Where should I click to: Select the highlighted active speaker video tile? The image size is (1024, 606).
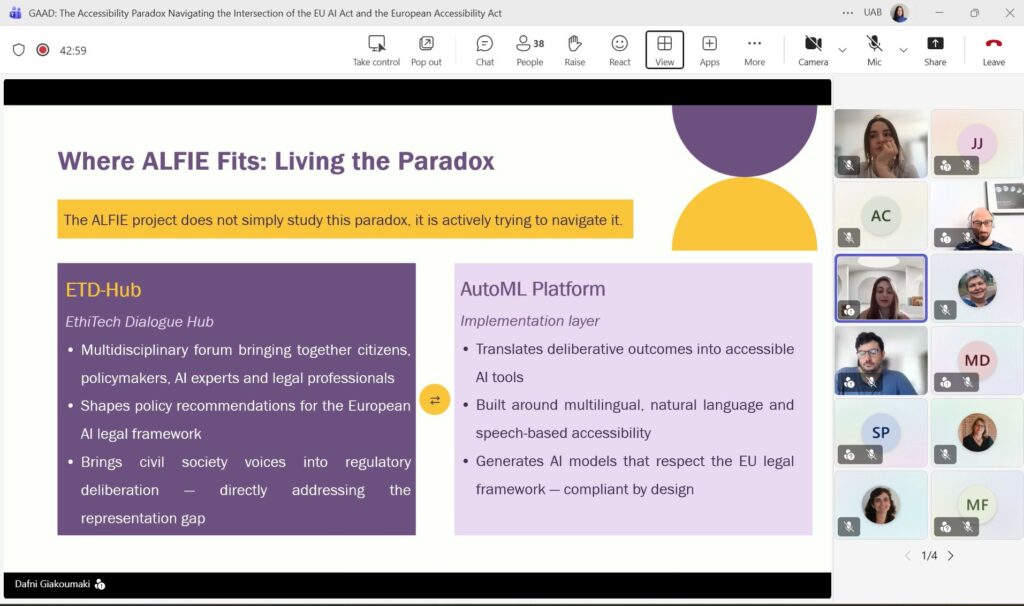pyautogui.click(x=881, y=288)
